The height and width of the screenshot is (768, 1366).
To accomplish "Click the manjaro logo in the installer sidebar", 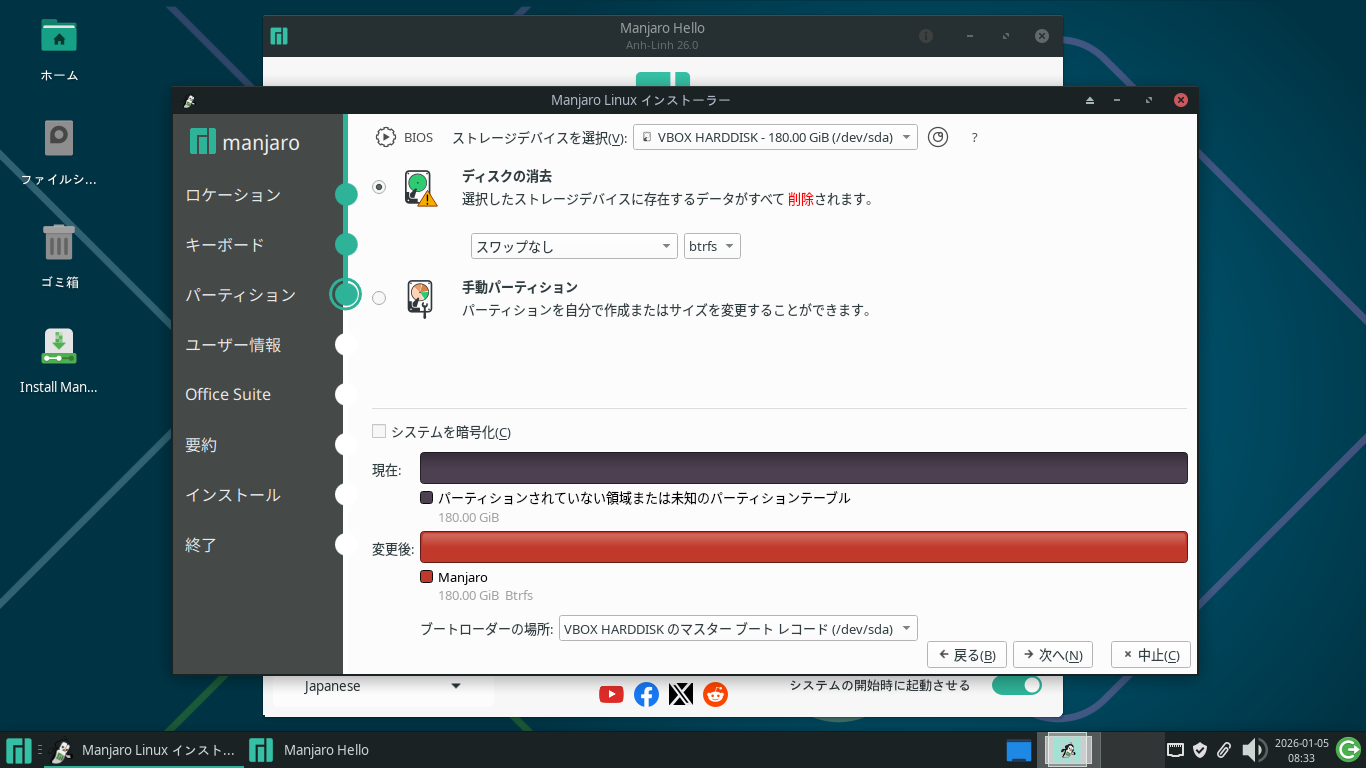I will coord(245,142).
